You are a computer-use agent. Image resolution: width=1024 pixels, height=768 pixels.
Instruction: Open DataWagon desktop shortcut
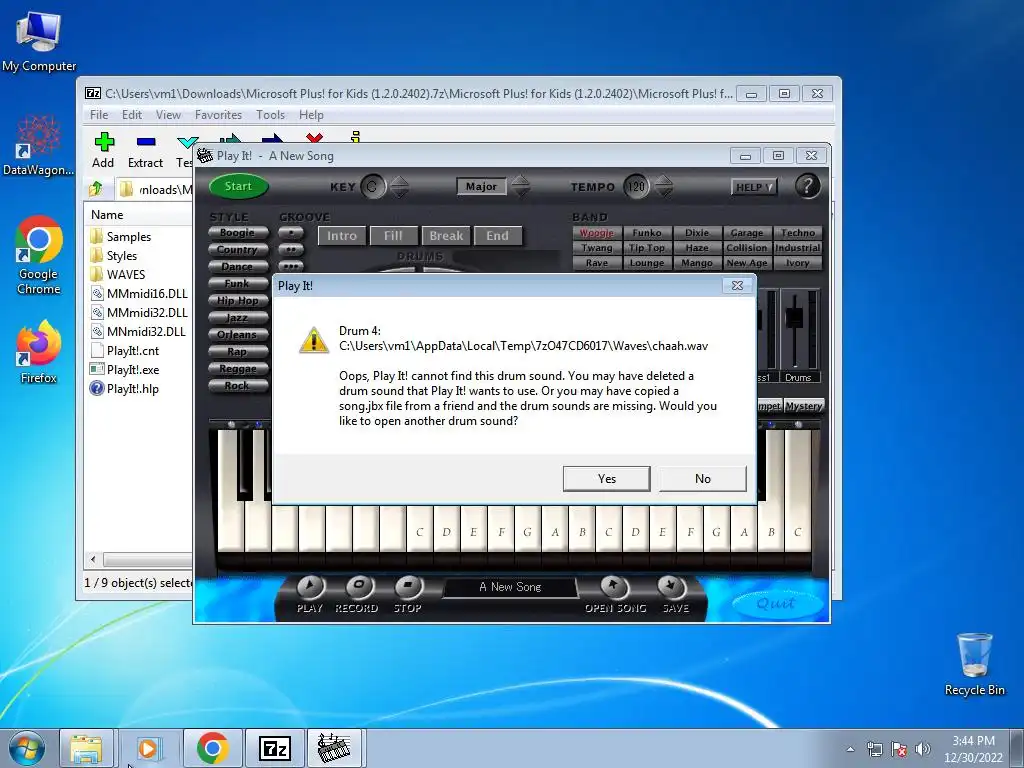point(38,144)
